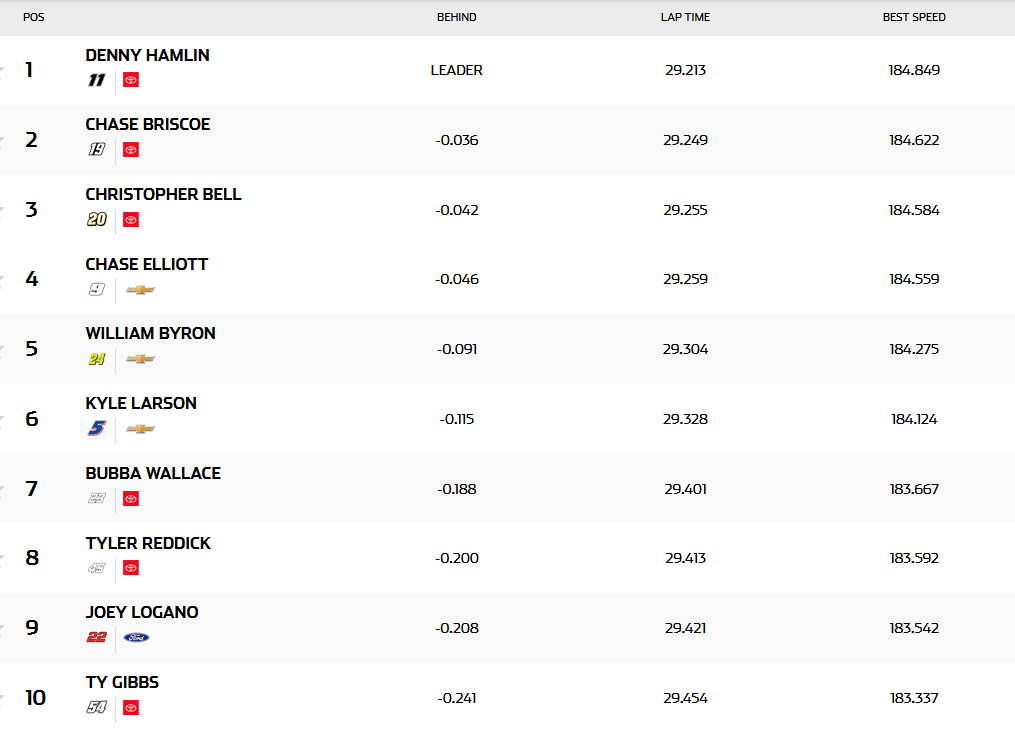
Task: Select William Byron's lap time 29.304
Action: click(x=685, y=349)
